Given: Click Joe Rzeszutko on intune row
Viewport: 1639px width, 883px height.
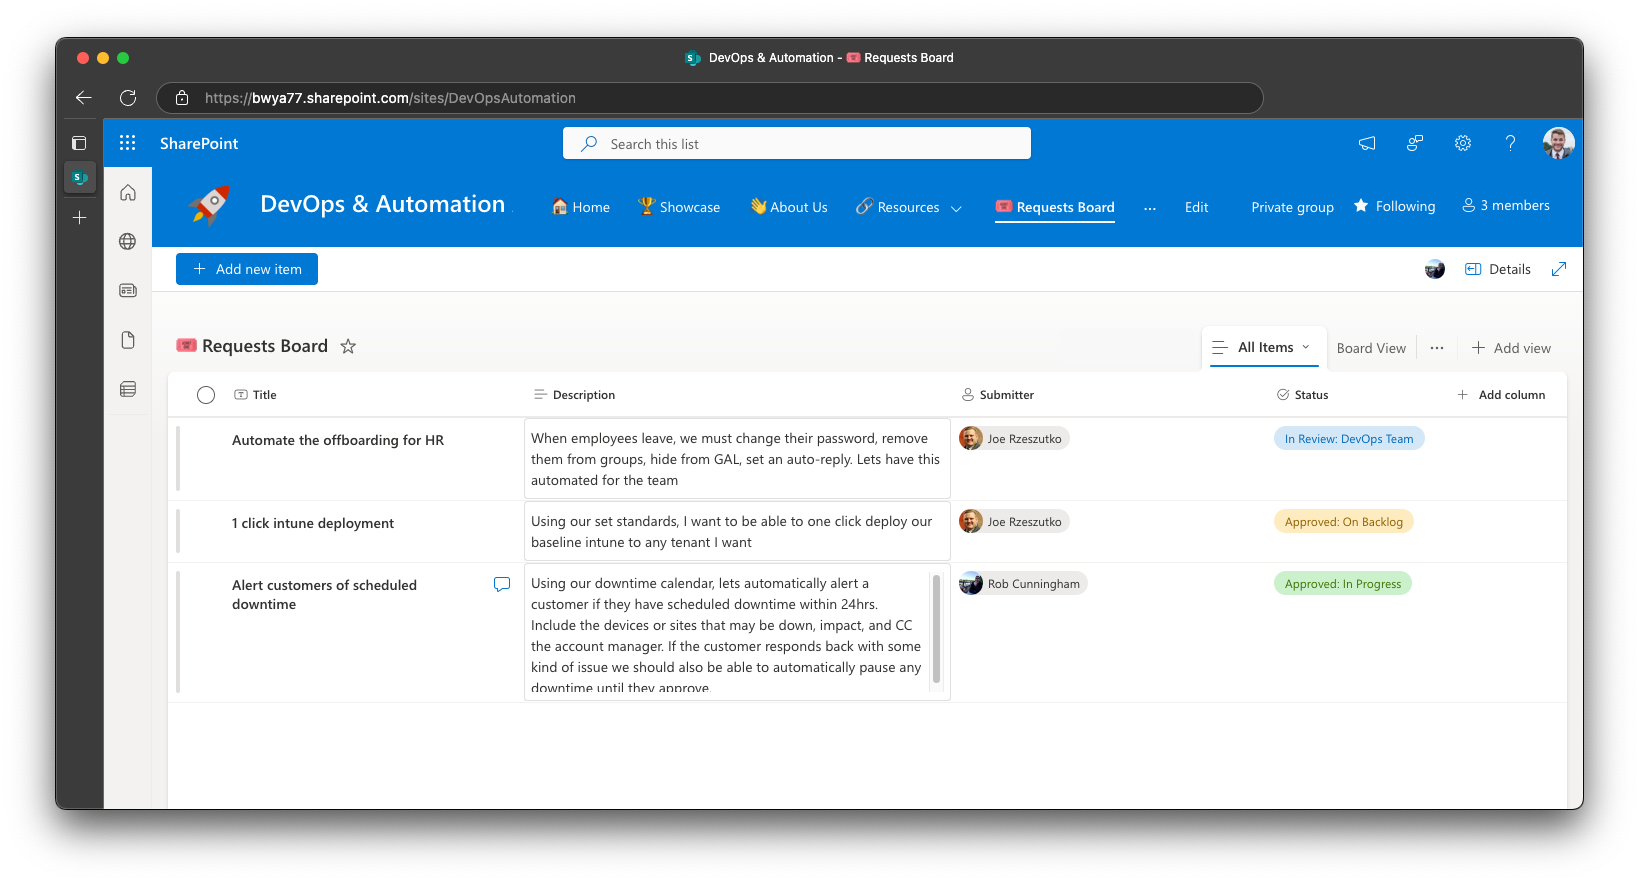Looking at the screenshot, I should [1014, 522].
